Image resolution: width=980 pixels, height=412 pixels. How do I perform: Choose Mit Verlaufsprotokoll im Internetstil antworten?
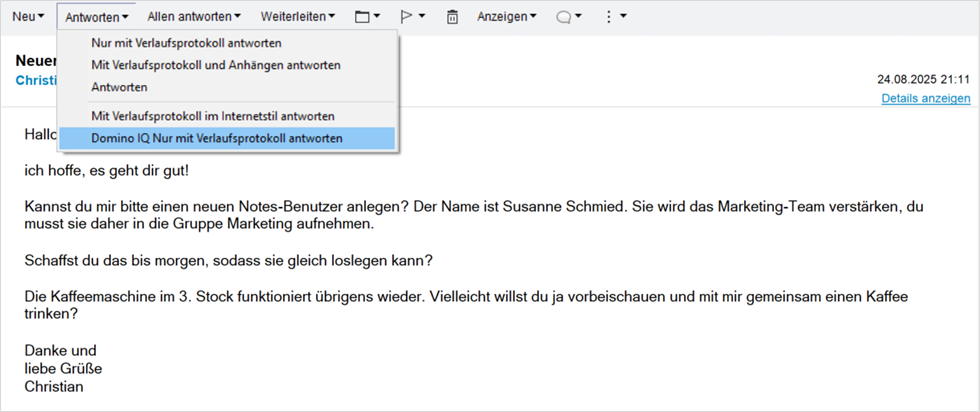[x=213, y=116]
